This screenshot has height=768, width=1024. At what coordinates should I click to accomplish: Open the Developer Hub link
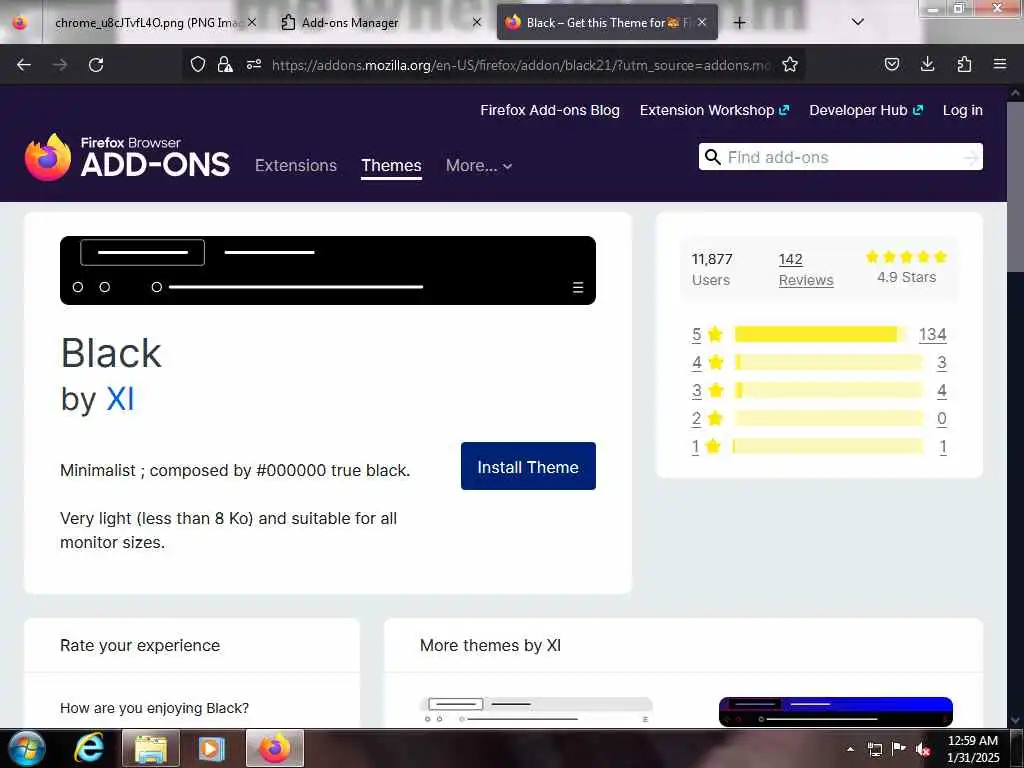coord(866,110)
